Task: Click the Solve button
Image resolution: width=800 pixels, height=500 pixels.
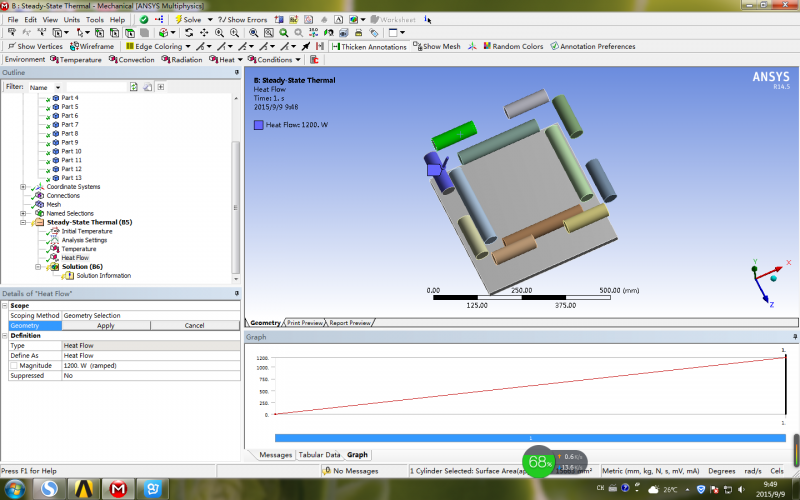Action: coord(188,19)
